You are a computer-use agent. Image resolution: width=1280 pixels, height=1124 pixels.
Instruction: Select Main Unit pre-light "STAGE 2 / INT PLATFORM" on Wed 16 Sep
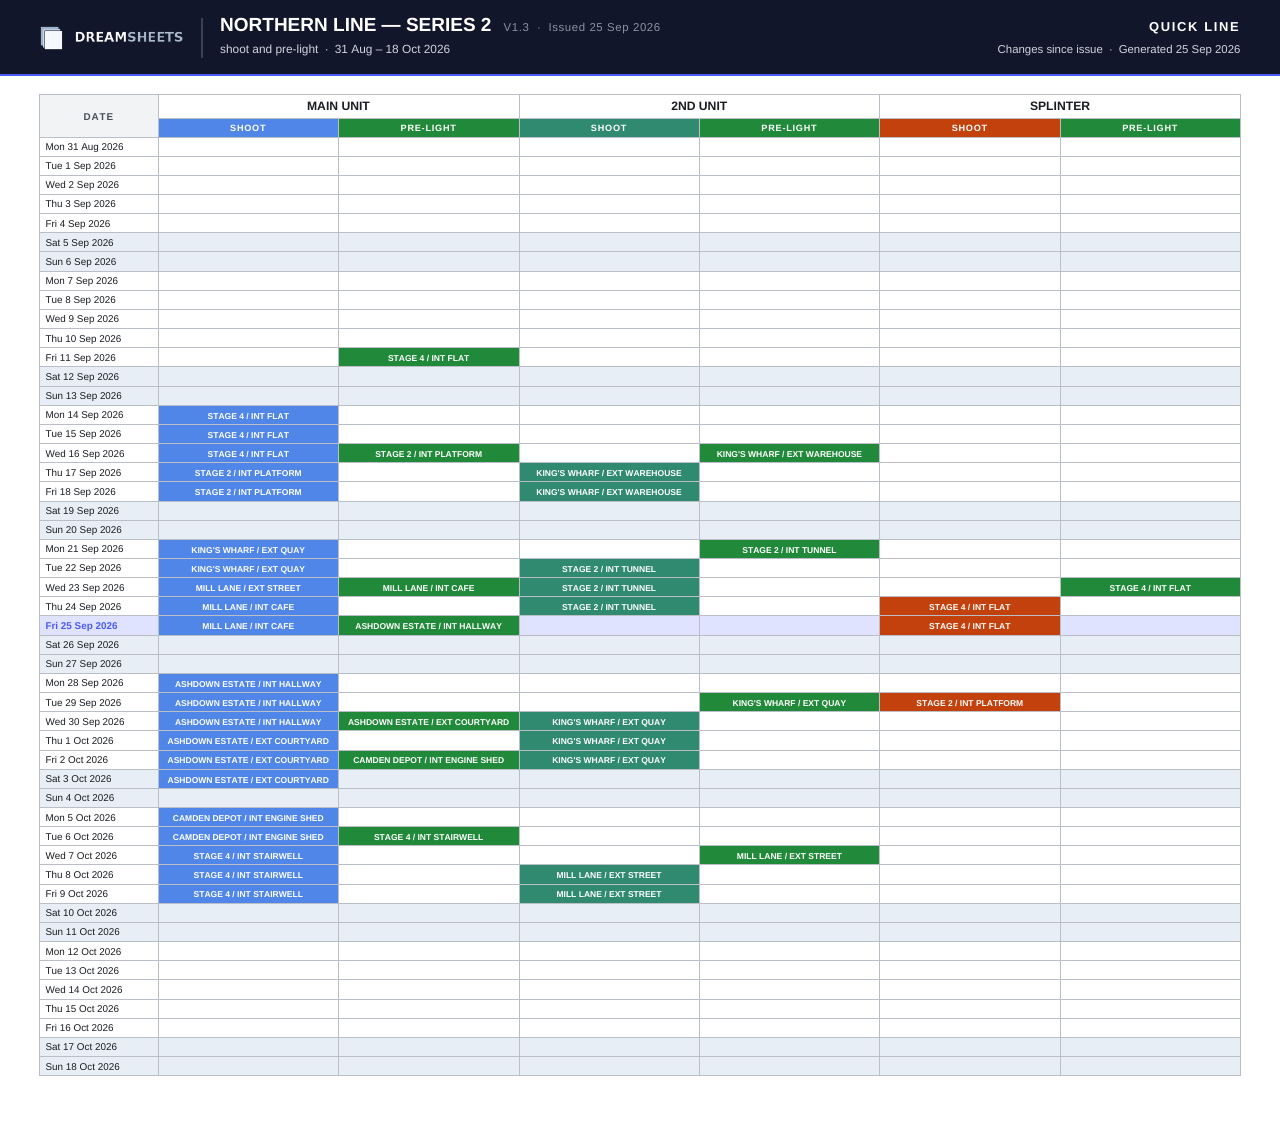(428, 454)
